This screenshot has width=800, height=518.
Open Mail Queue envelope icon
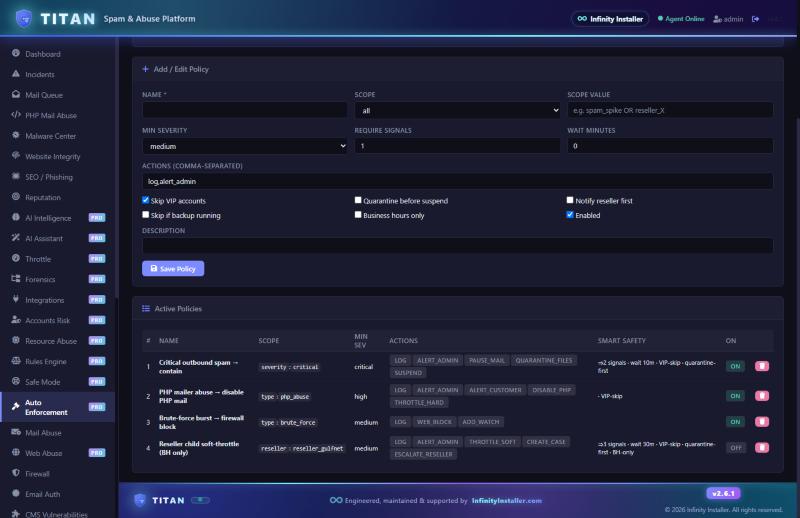[16, 94]
